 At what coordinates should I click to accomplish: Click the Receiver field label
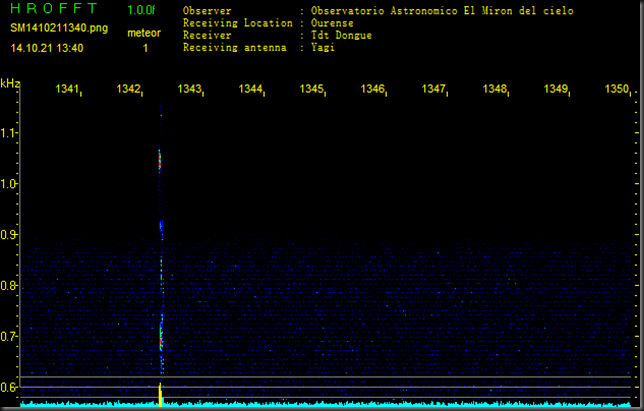pos(207,35)
